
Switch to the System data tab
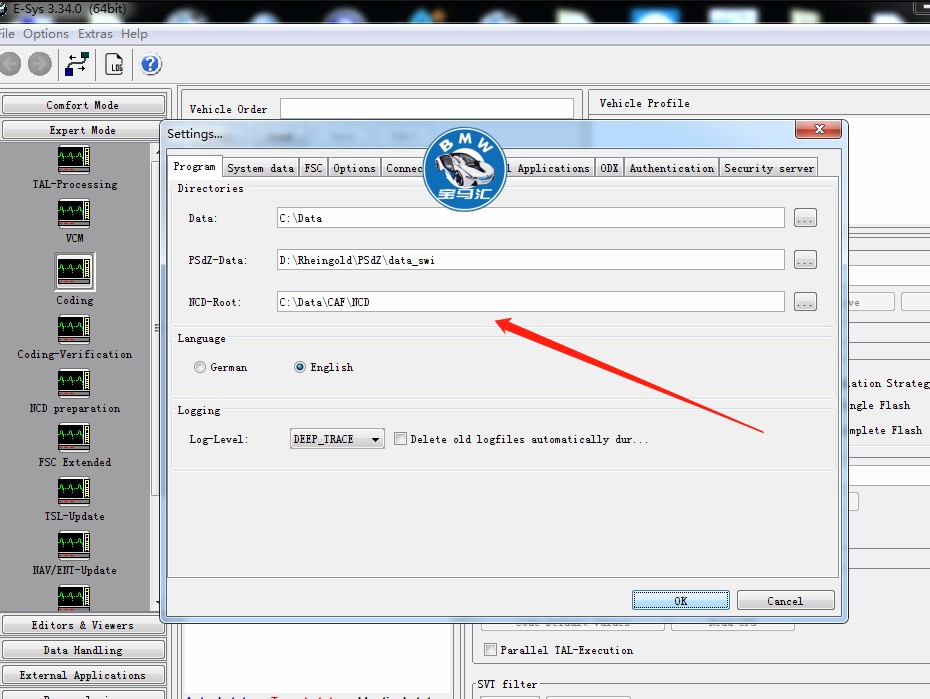coord(260,168)
